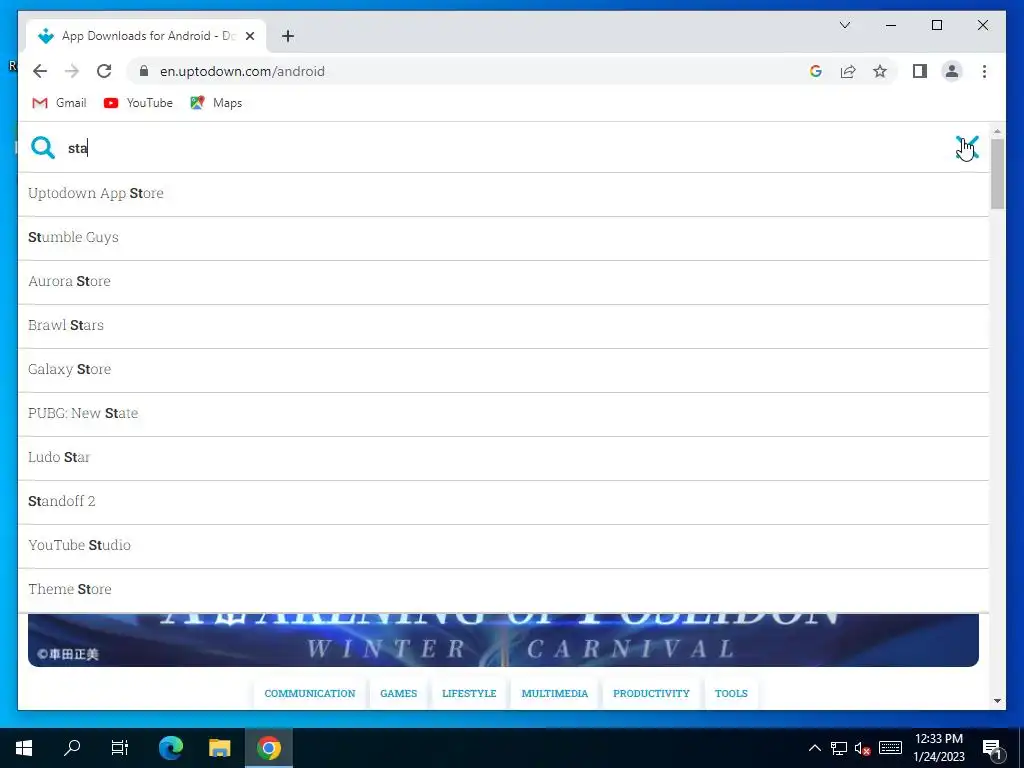Choose suggestion Theme Store

pyautogui.click(x=503, y=589)
